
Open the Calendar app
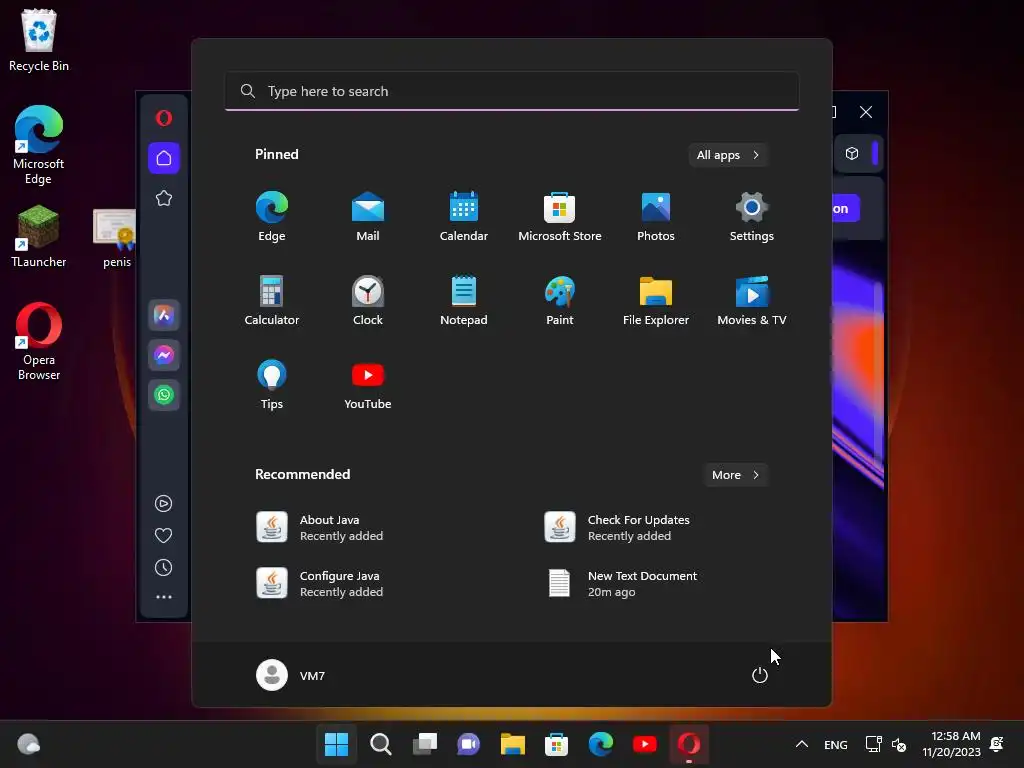[464, 216]
